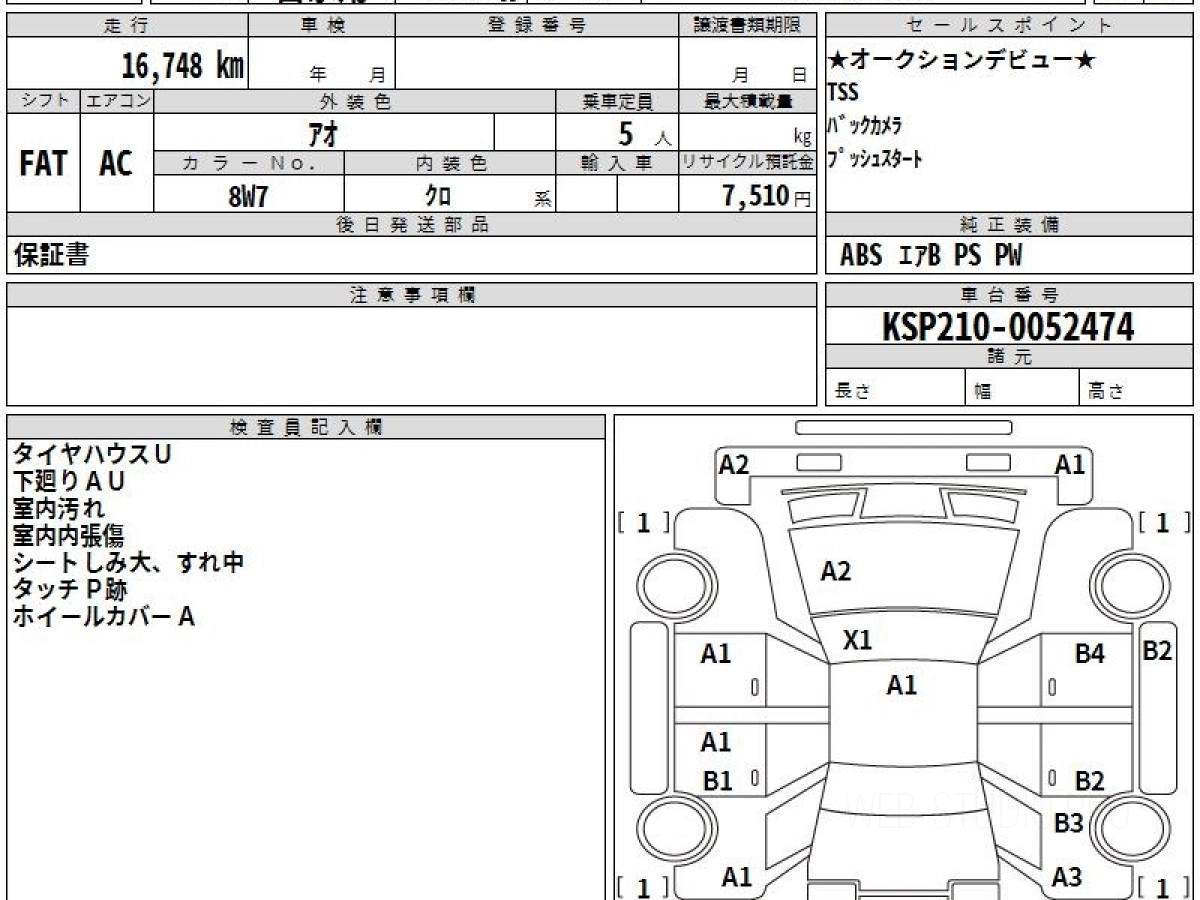The image size is (1200, 900).
Task: Select the 室内内張傷 note
Action: tap(69, 535)
